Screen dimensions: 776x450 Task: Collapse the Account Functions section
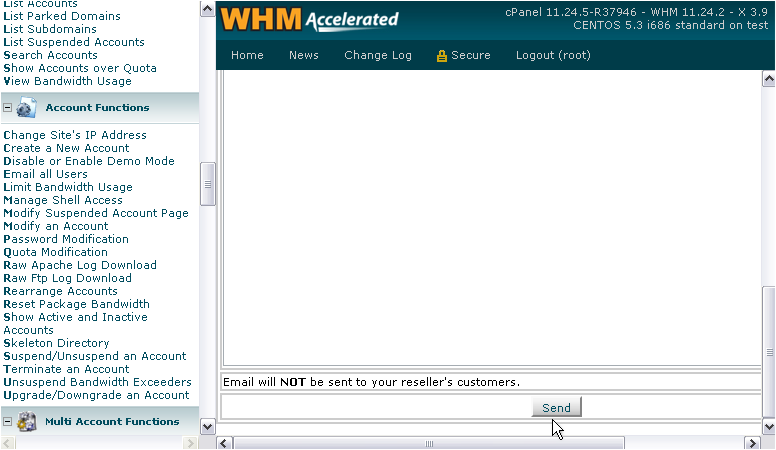point(7,108)
